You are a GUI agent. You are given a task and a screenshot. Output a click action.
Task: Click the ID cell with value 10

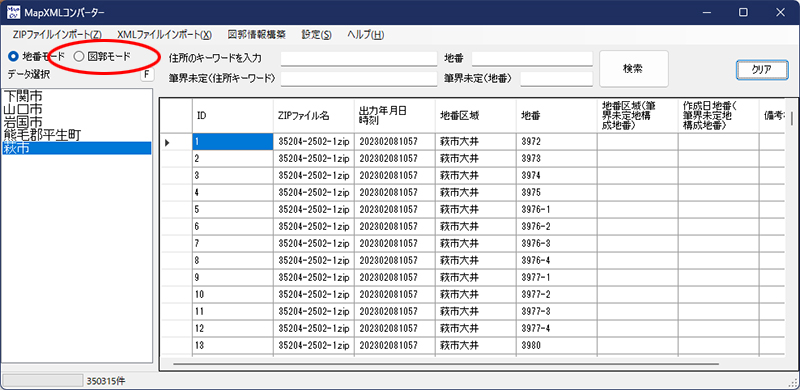tap(233, 295)
